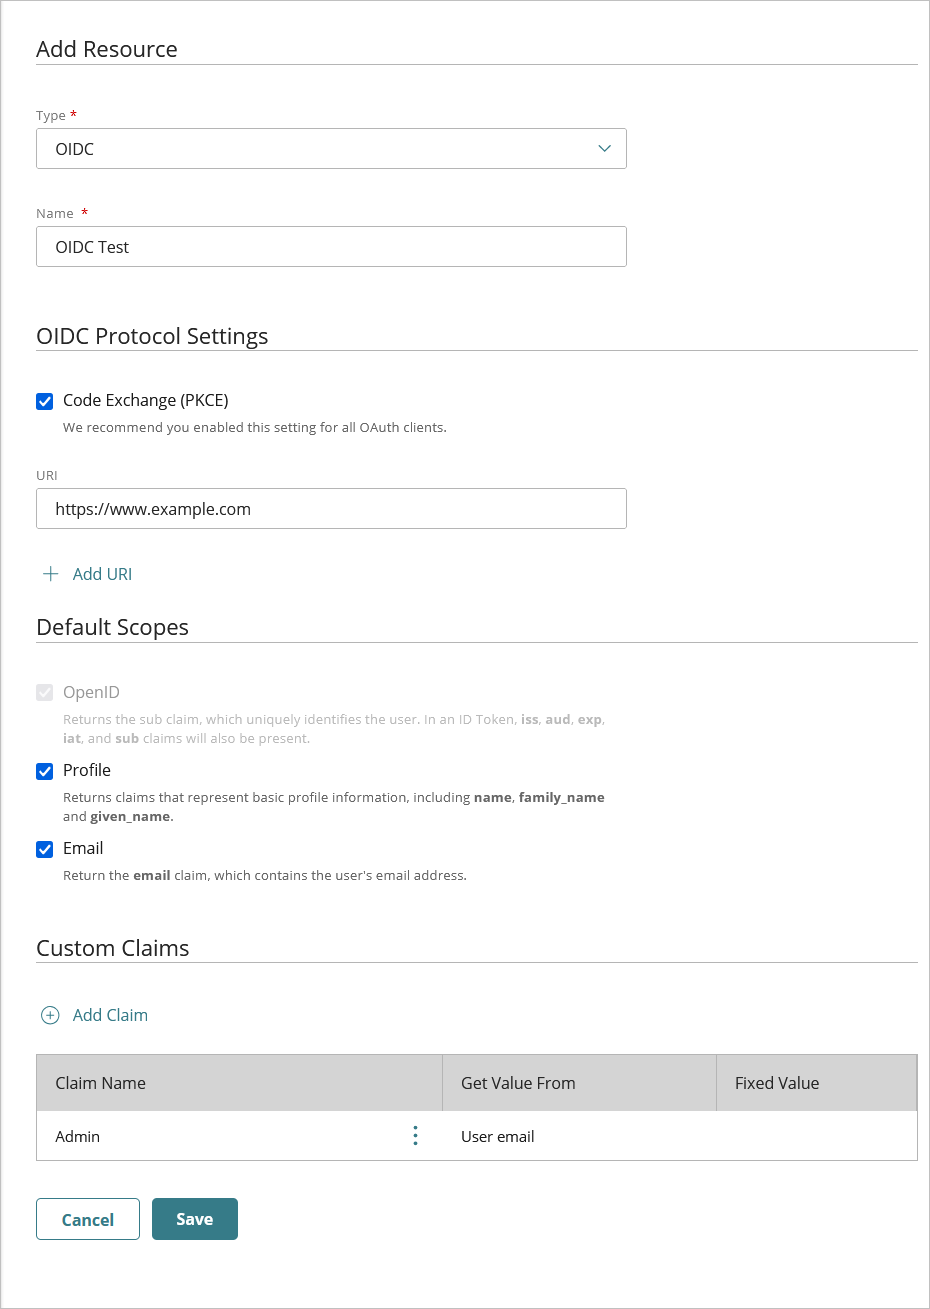This screenshot has width=930, height=1309.
Task: Click the User email cell in Admin row
Action: click(x=498, y=1137)
